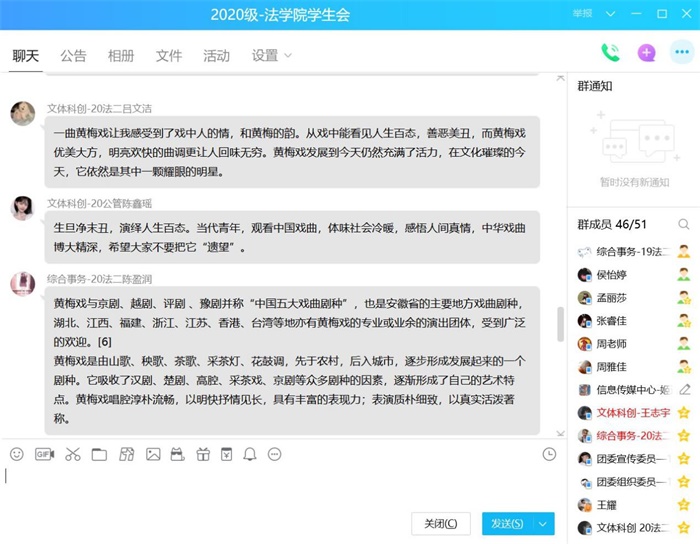Click avatar of 文体科创-20法二吕文洁
The width and height of the screenshot is (700, 544).
point(23,113)
